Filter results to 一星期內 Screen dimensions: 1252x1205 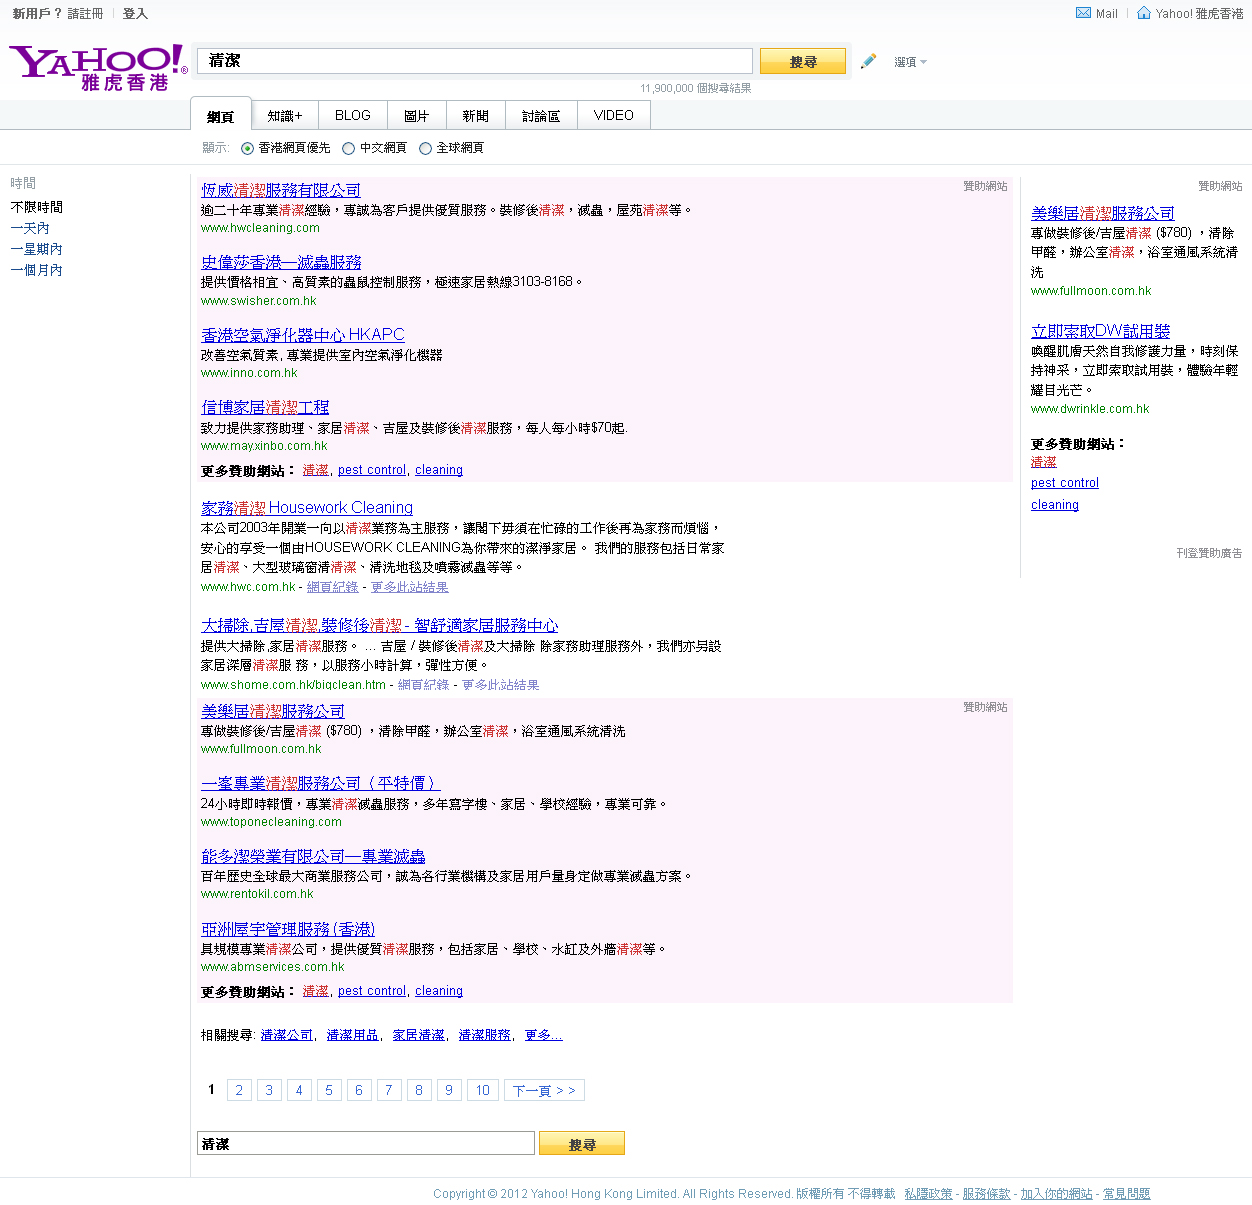pos(36,249)
